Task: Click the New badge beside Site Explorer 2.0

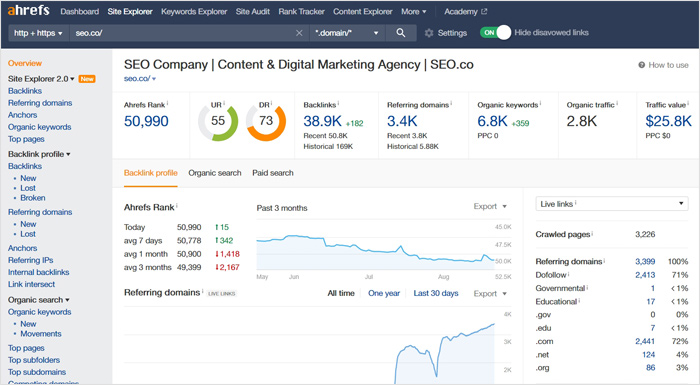Action: click(87, 79)
